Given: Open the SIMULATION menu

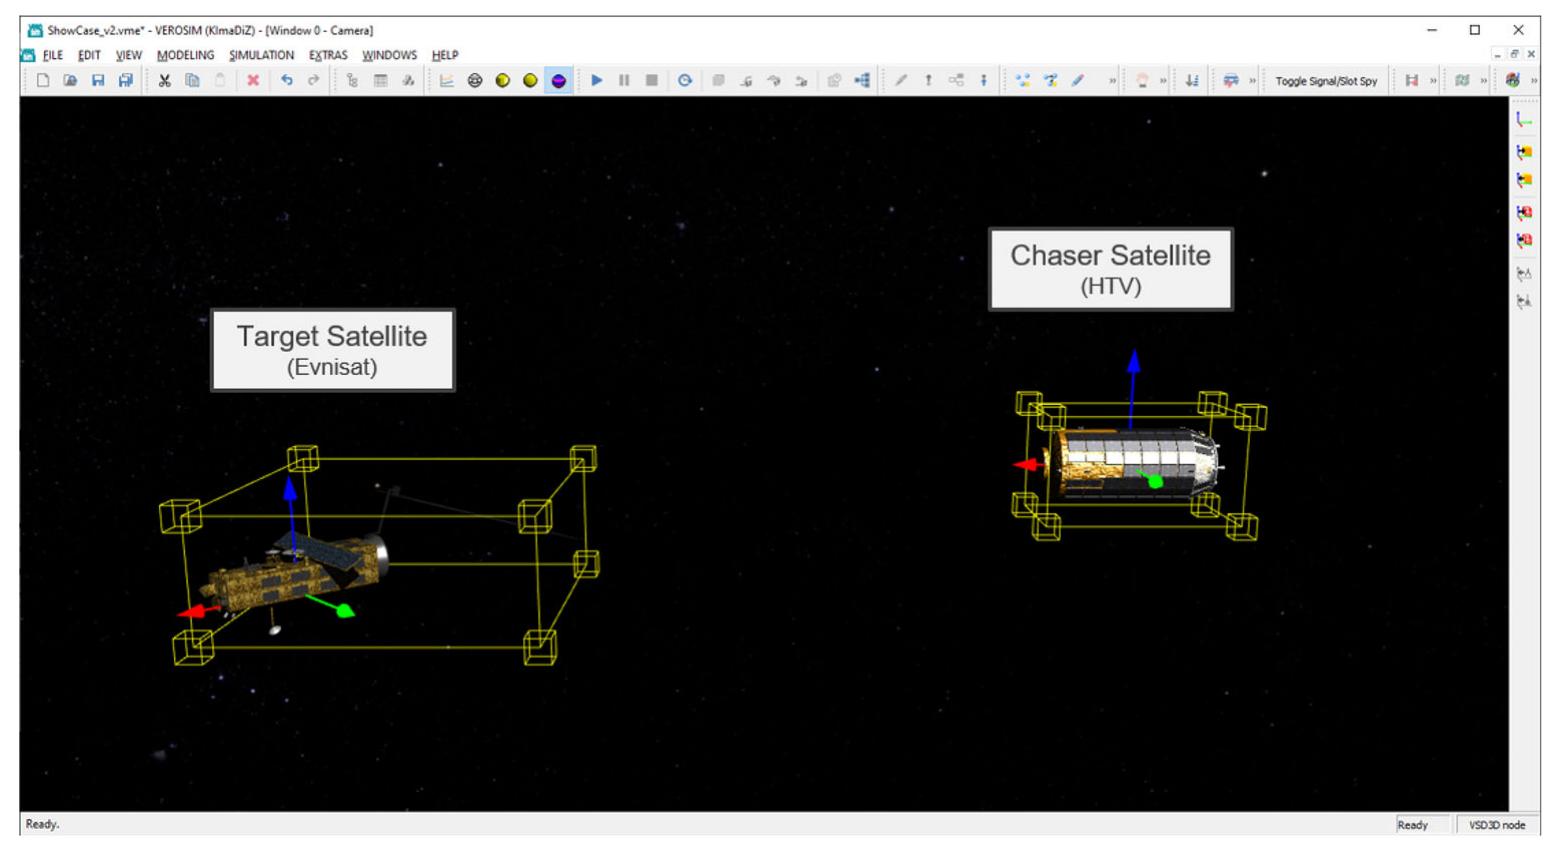Looking at the screenshot, I should coord(261,55).
